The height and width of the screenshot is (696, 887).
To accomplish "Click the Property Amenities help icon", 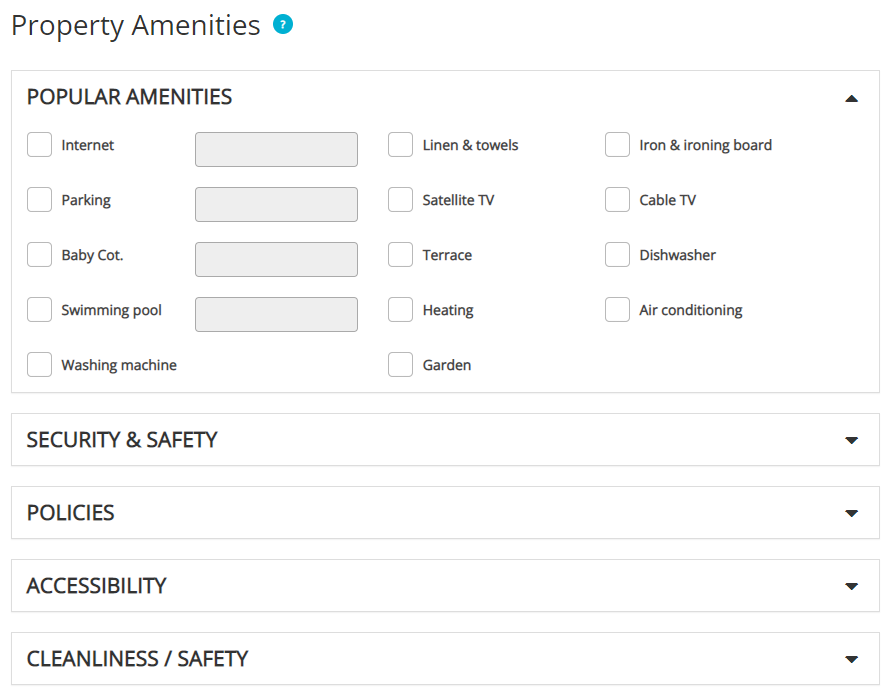I will (283, 25).
